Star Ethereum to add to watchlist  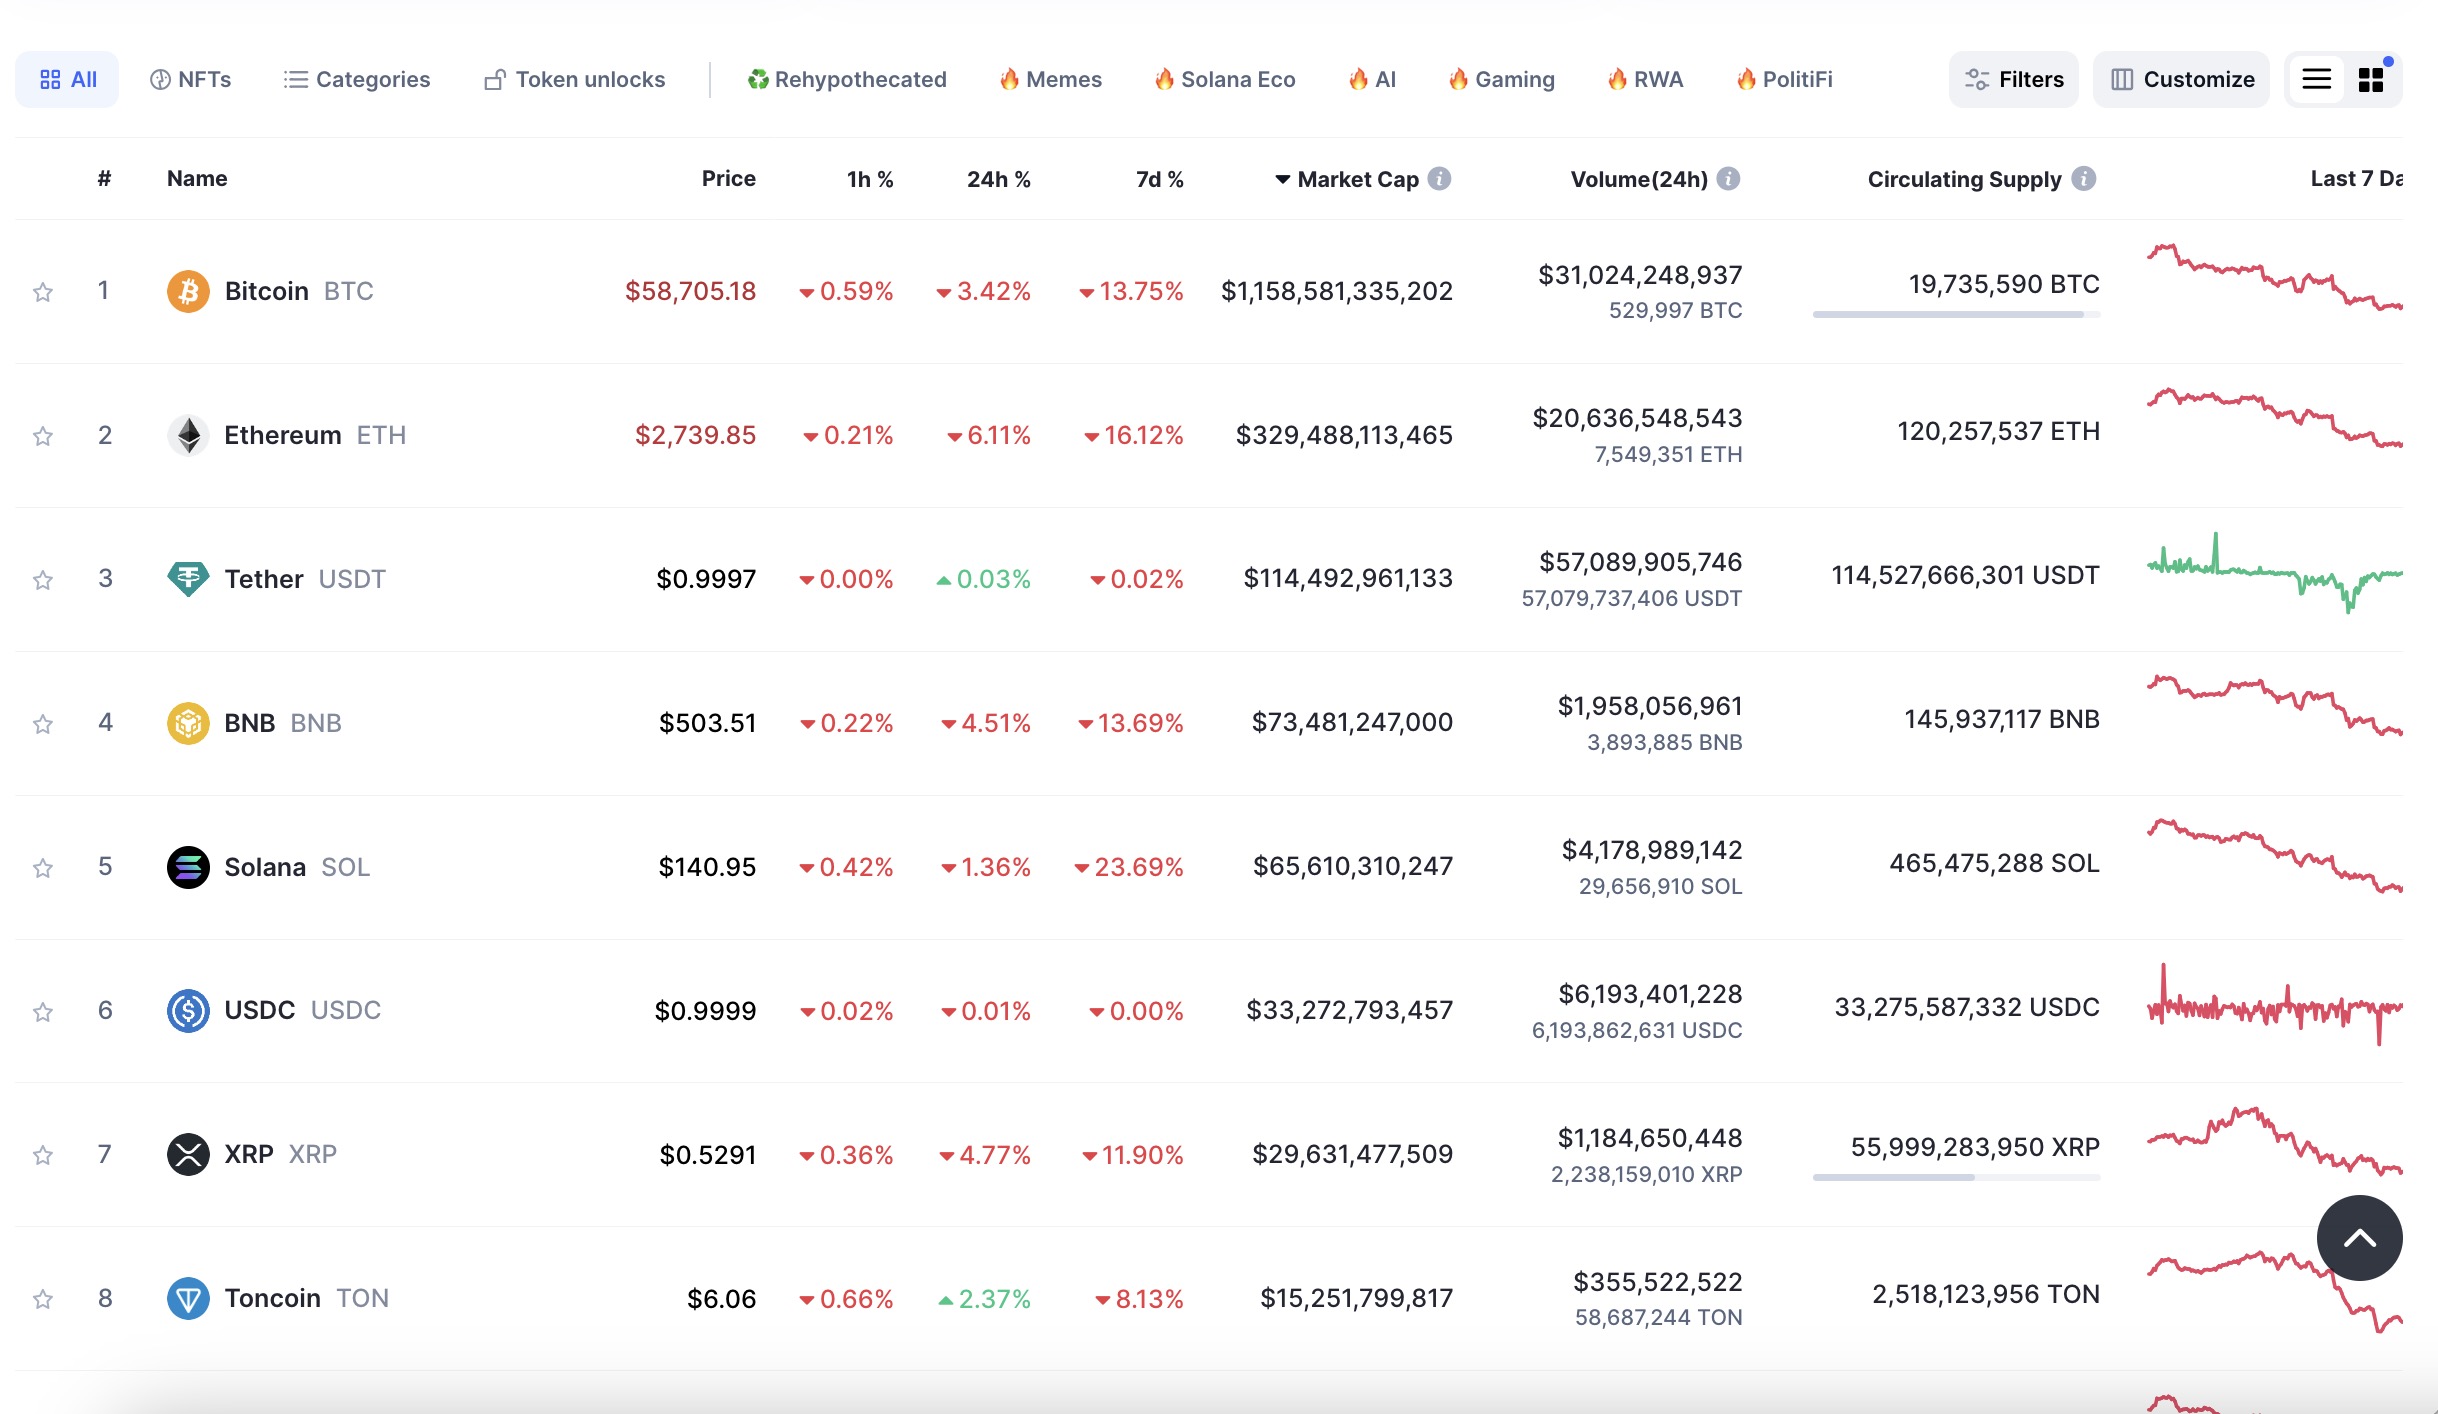pyautogui.click(x=42, y=436)
